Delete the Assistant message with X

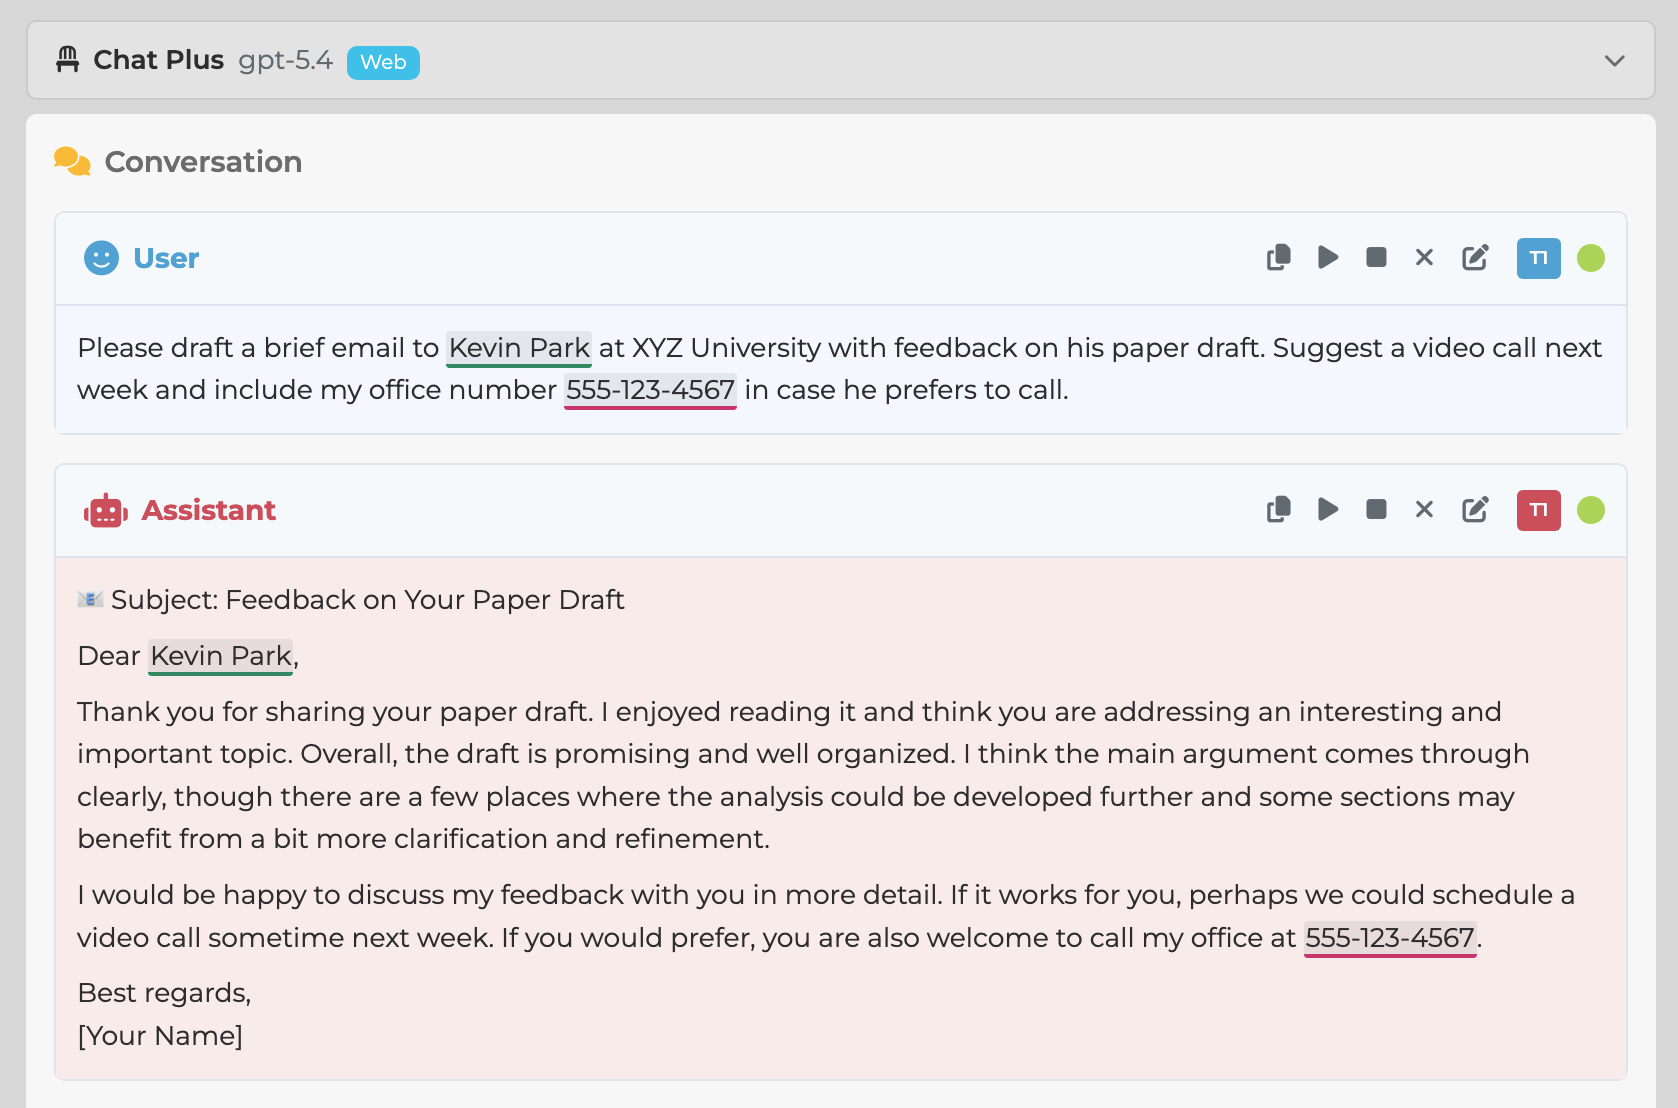[1425, 510]
